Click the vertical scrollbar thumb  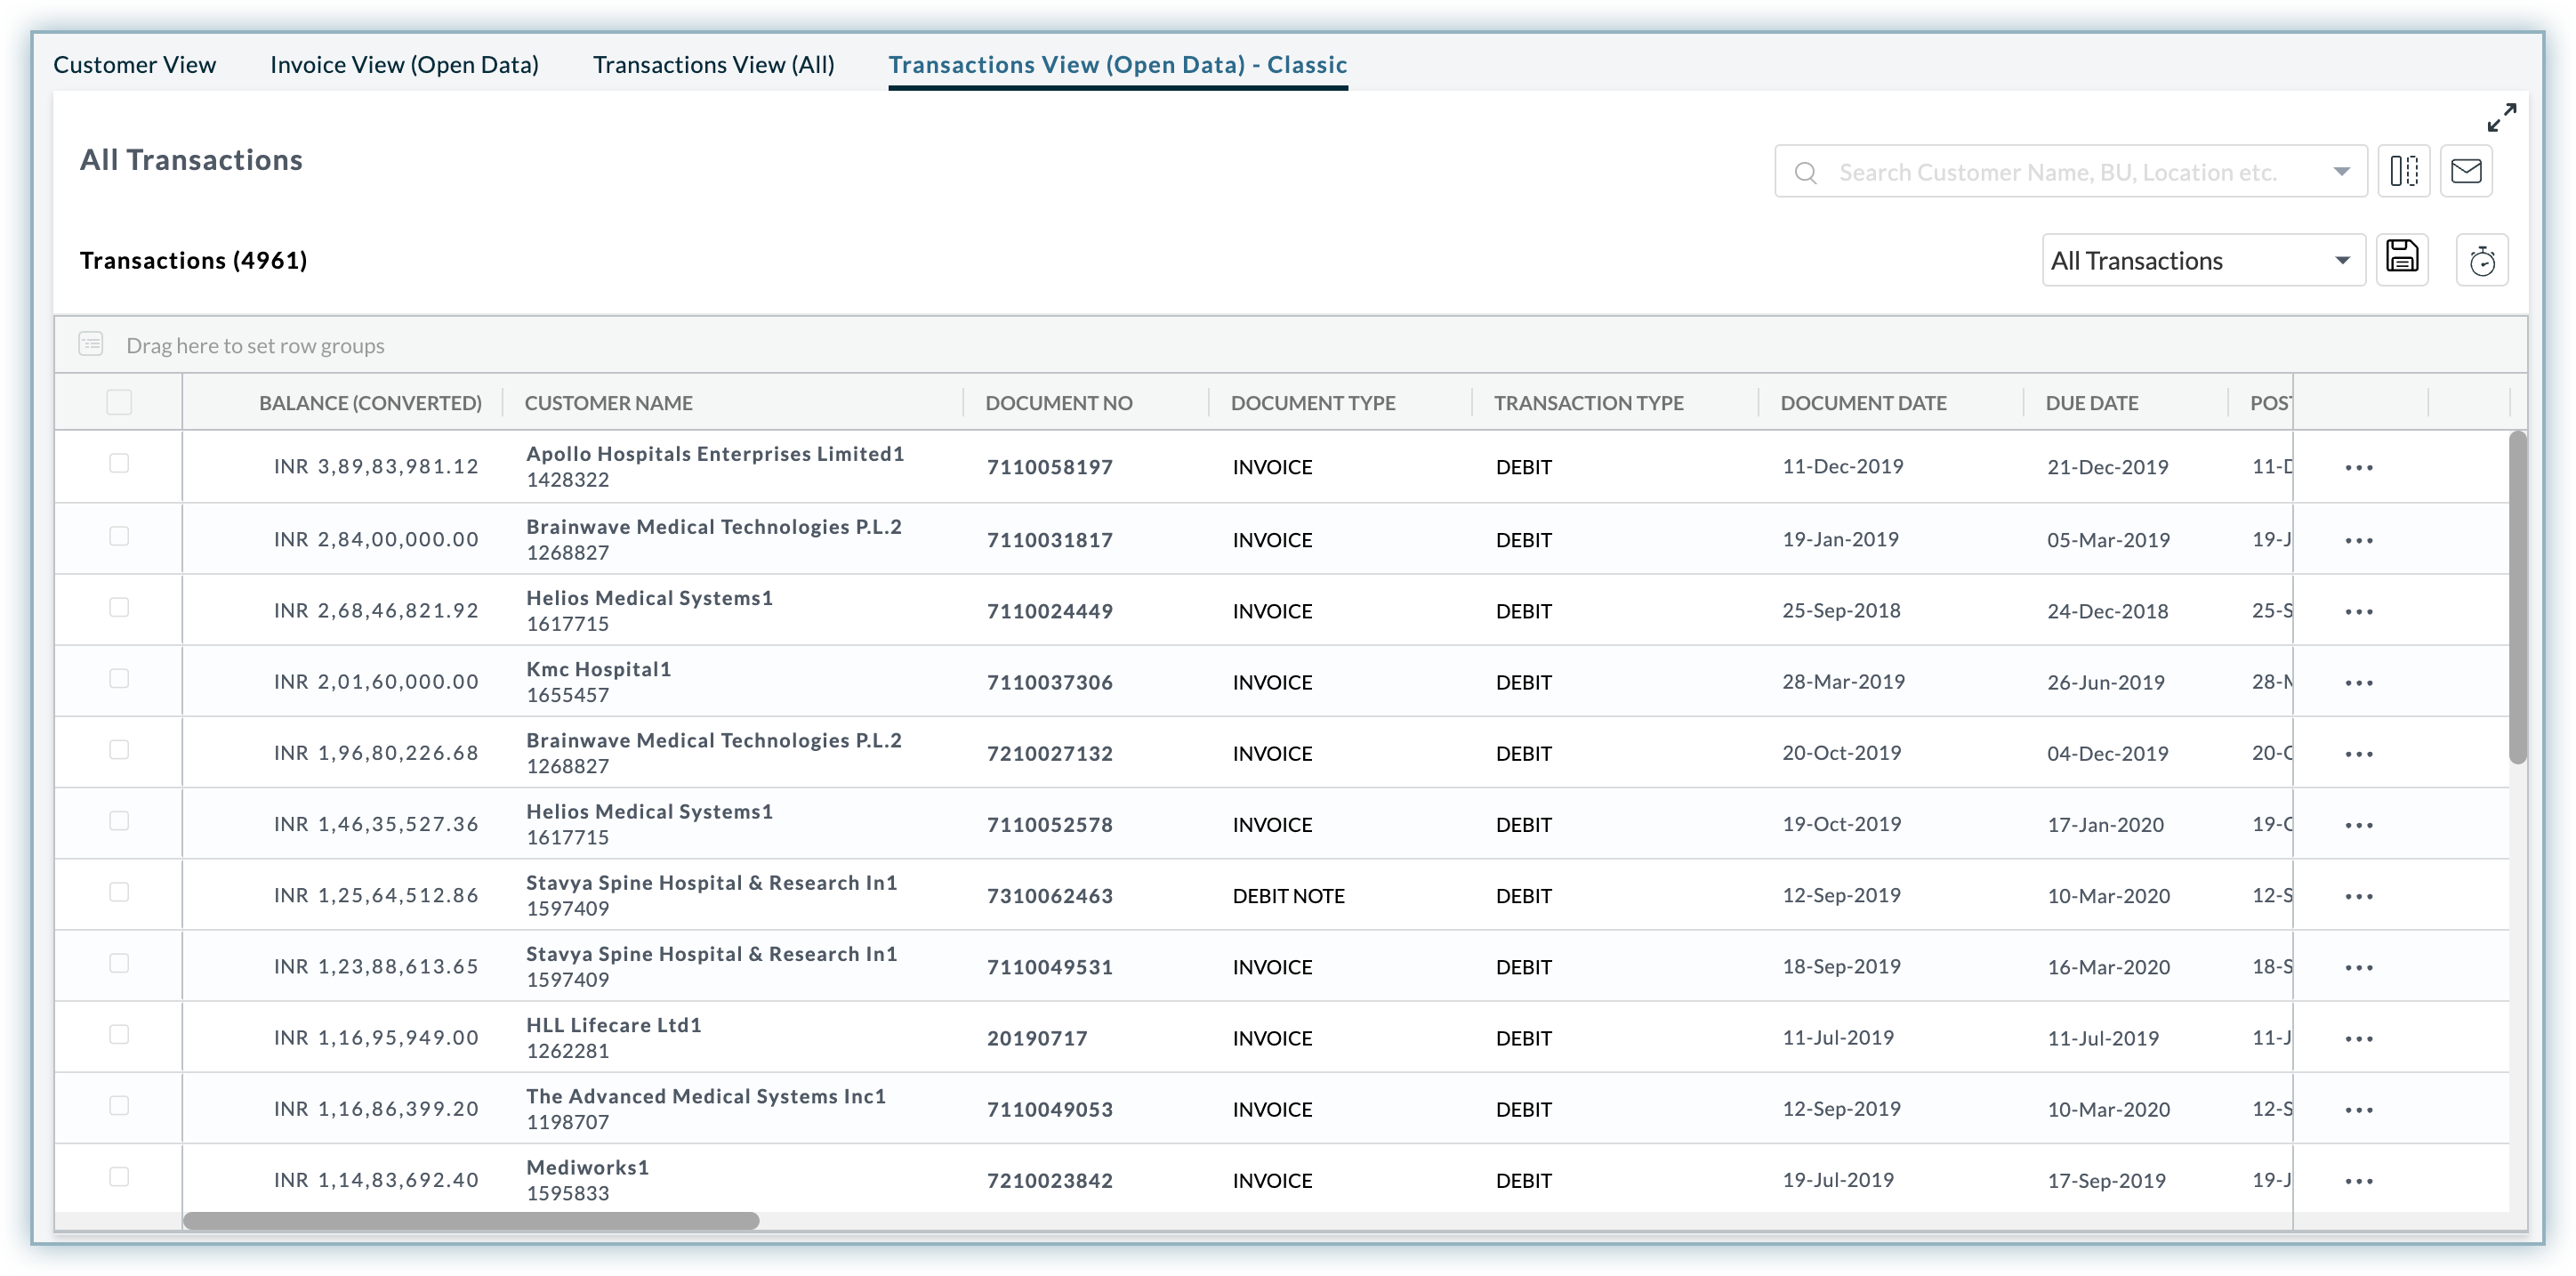click(2517, 597)
